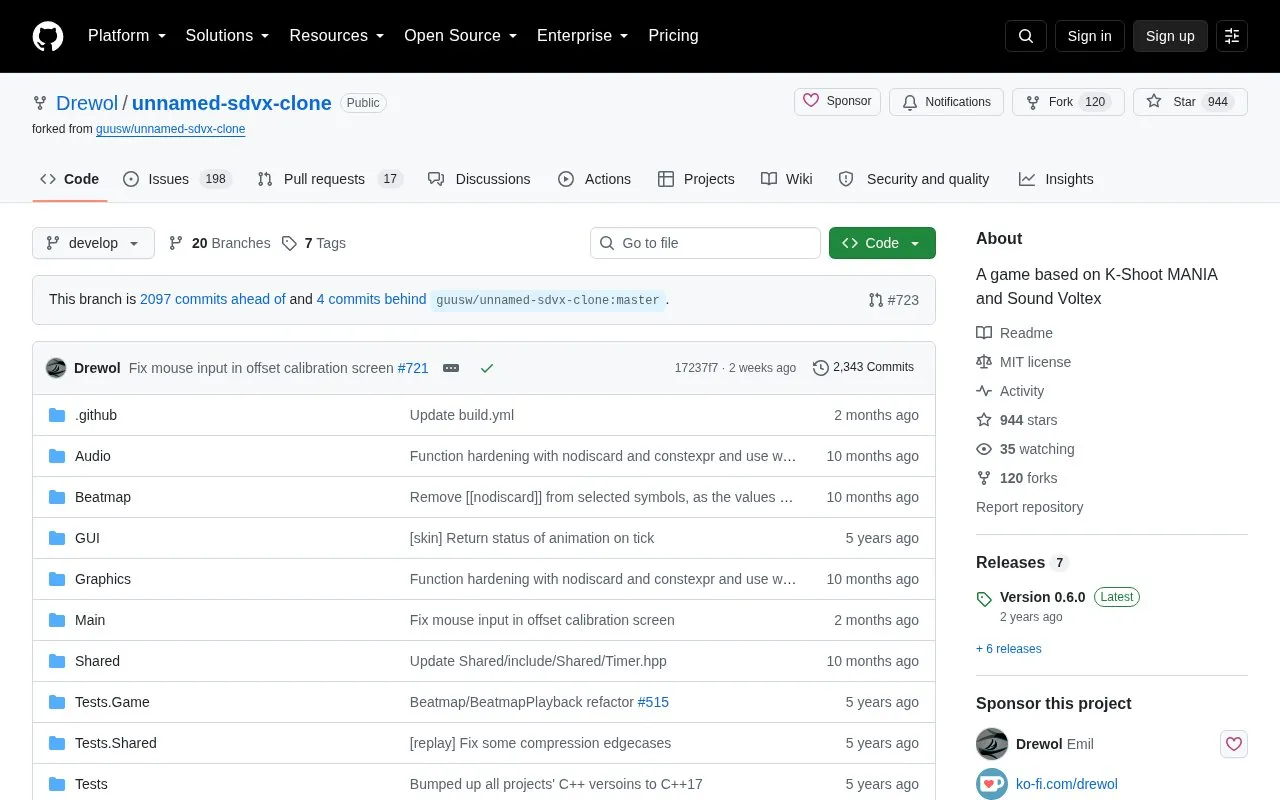
Task: Switch to the Issues tab
Action: (x=177, y=179)
